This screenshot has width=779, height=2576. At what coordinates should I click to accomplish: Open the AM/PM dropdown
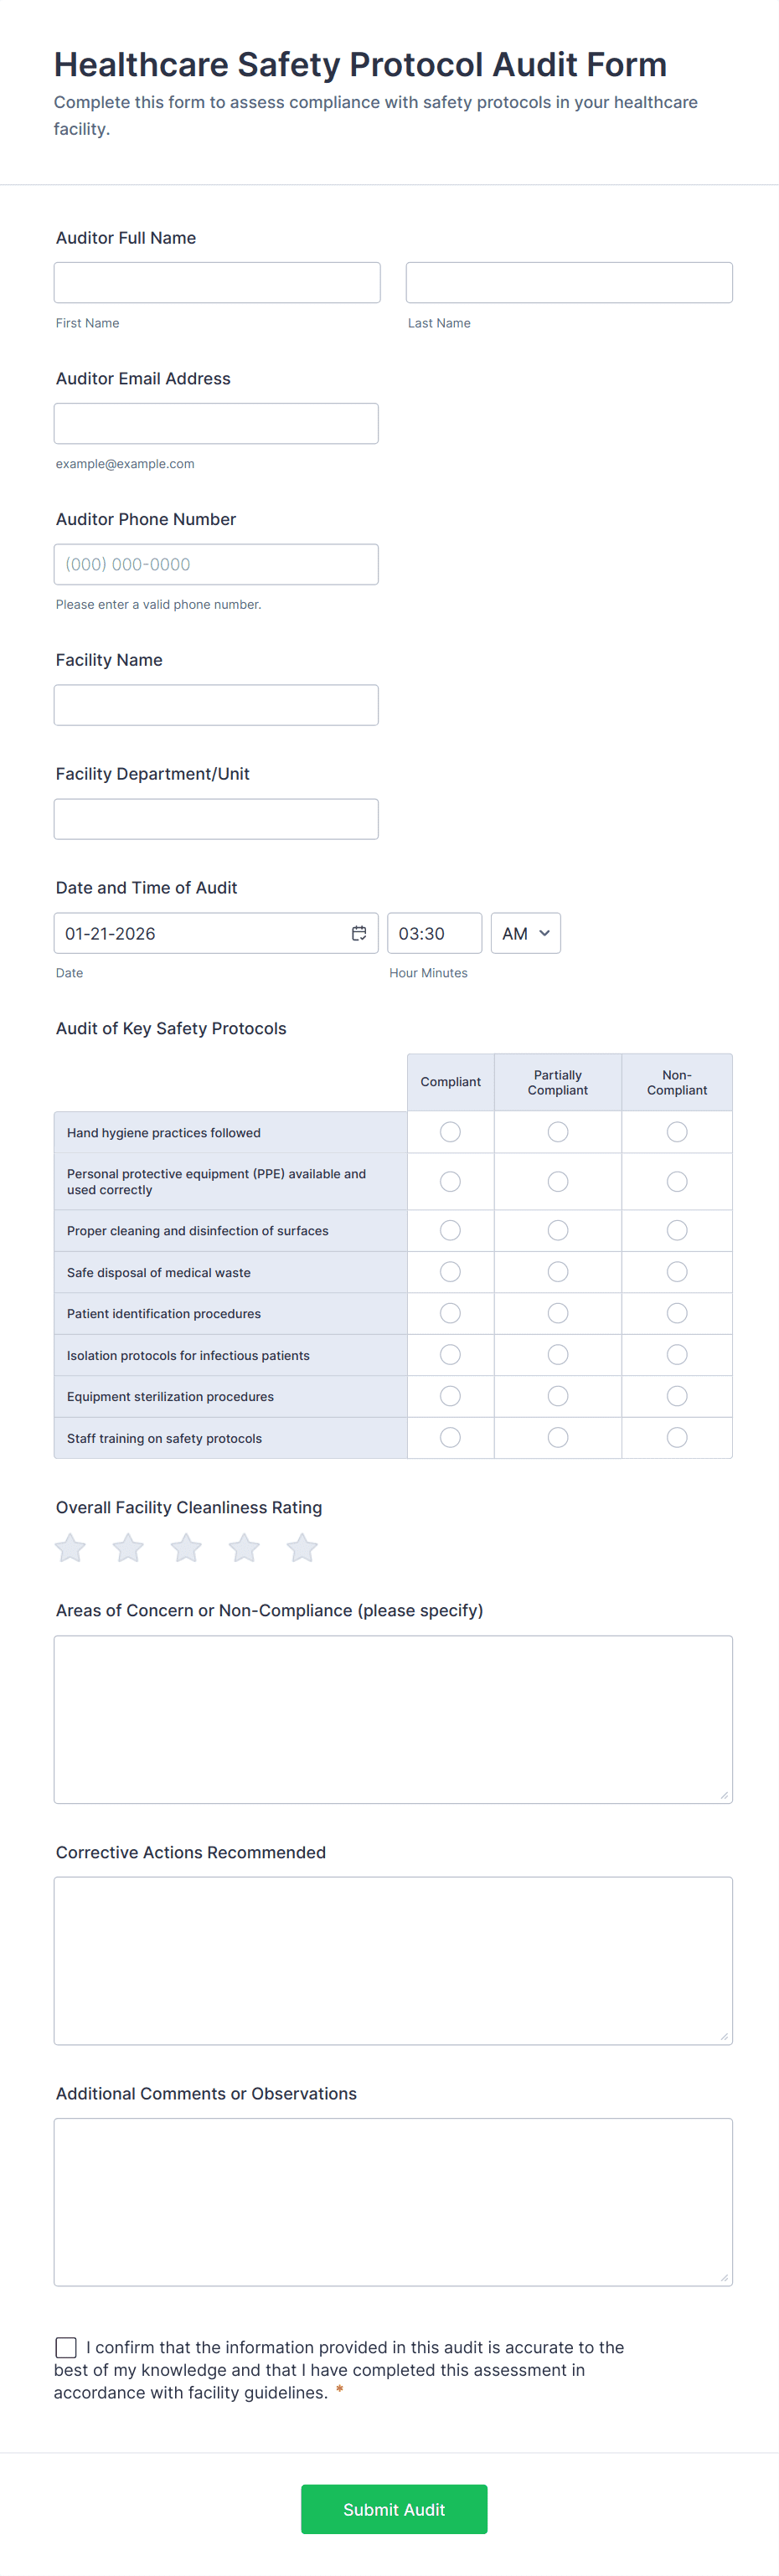525,932
